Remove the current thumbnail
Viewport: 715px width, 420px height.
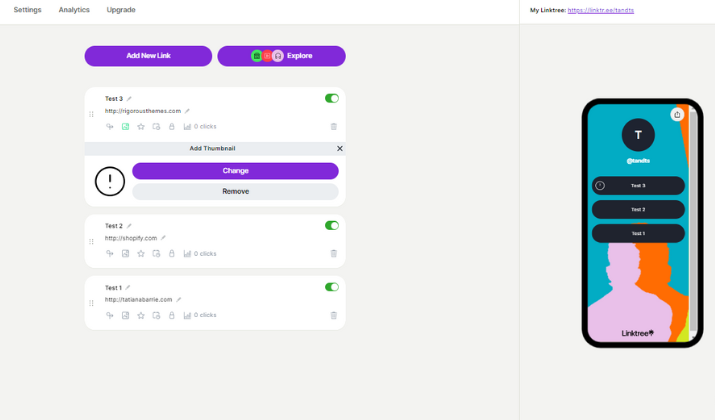235,191
